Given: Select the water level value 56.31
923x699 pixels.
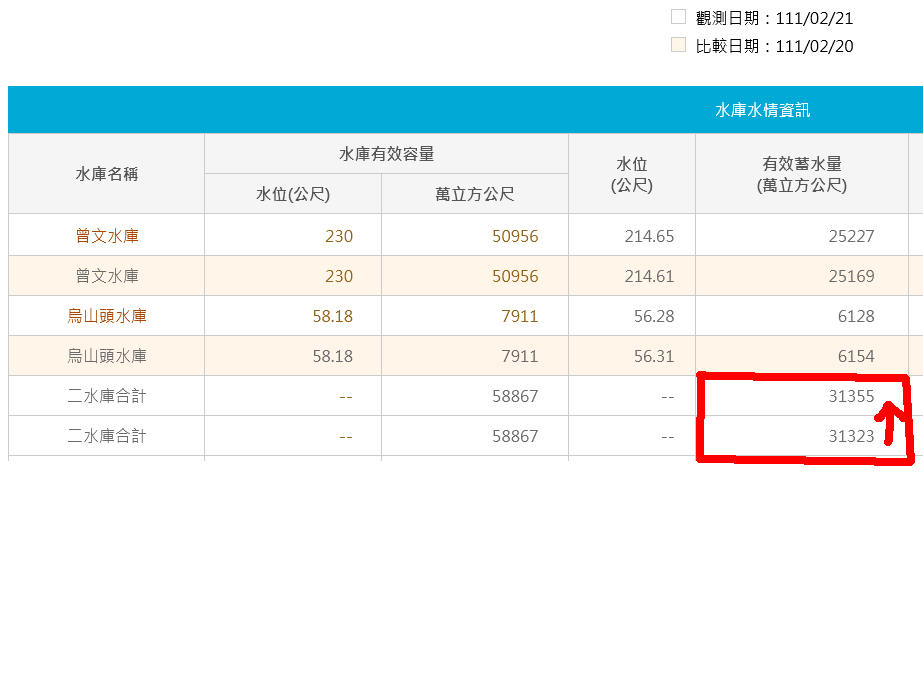Looking at the screenshot, I should (653, 356).
